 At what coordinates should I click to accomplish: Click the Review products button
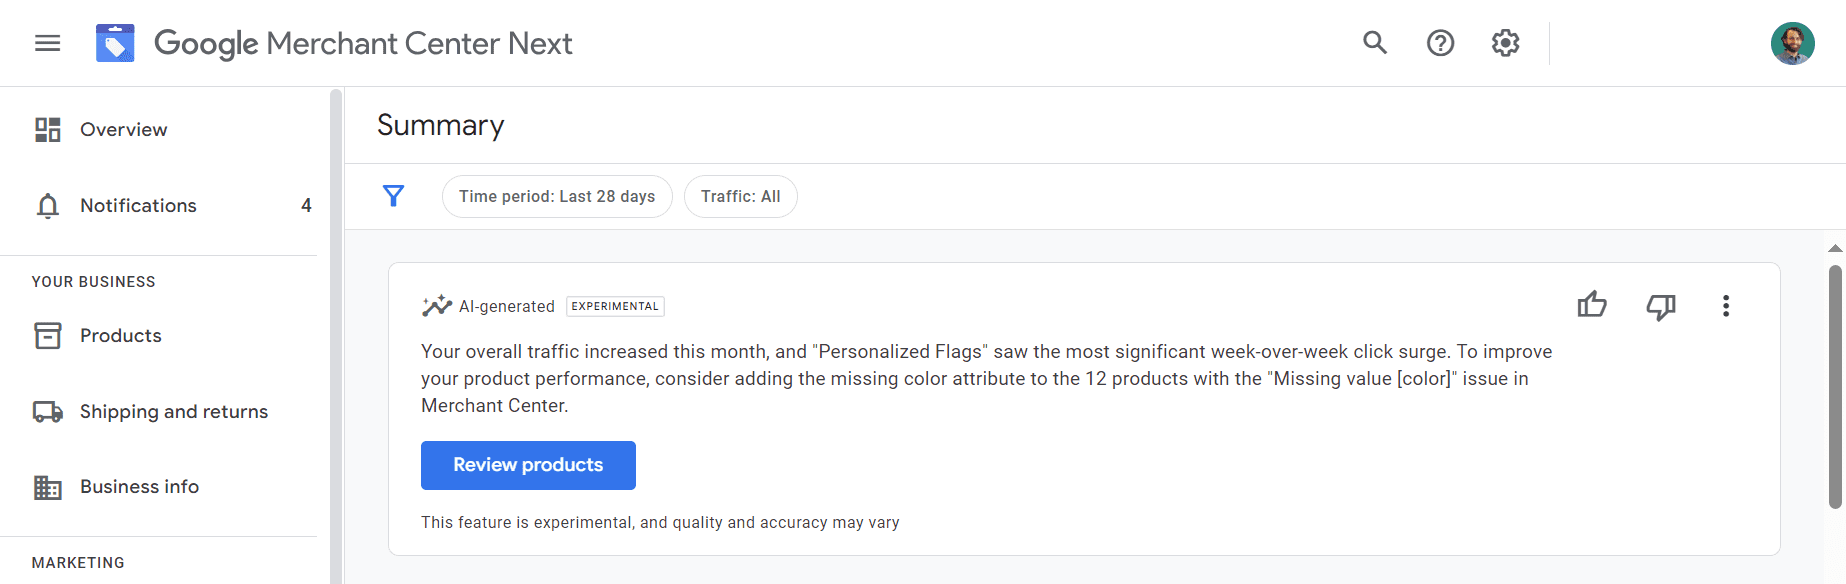(528, 465)
